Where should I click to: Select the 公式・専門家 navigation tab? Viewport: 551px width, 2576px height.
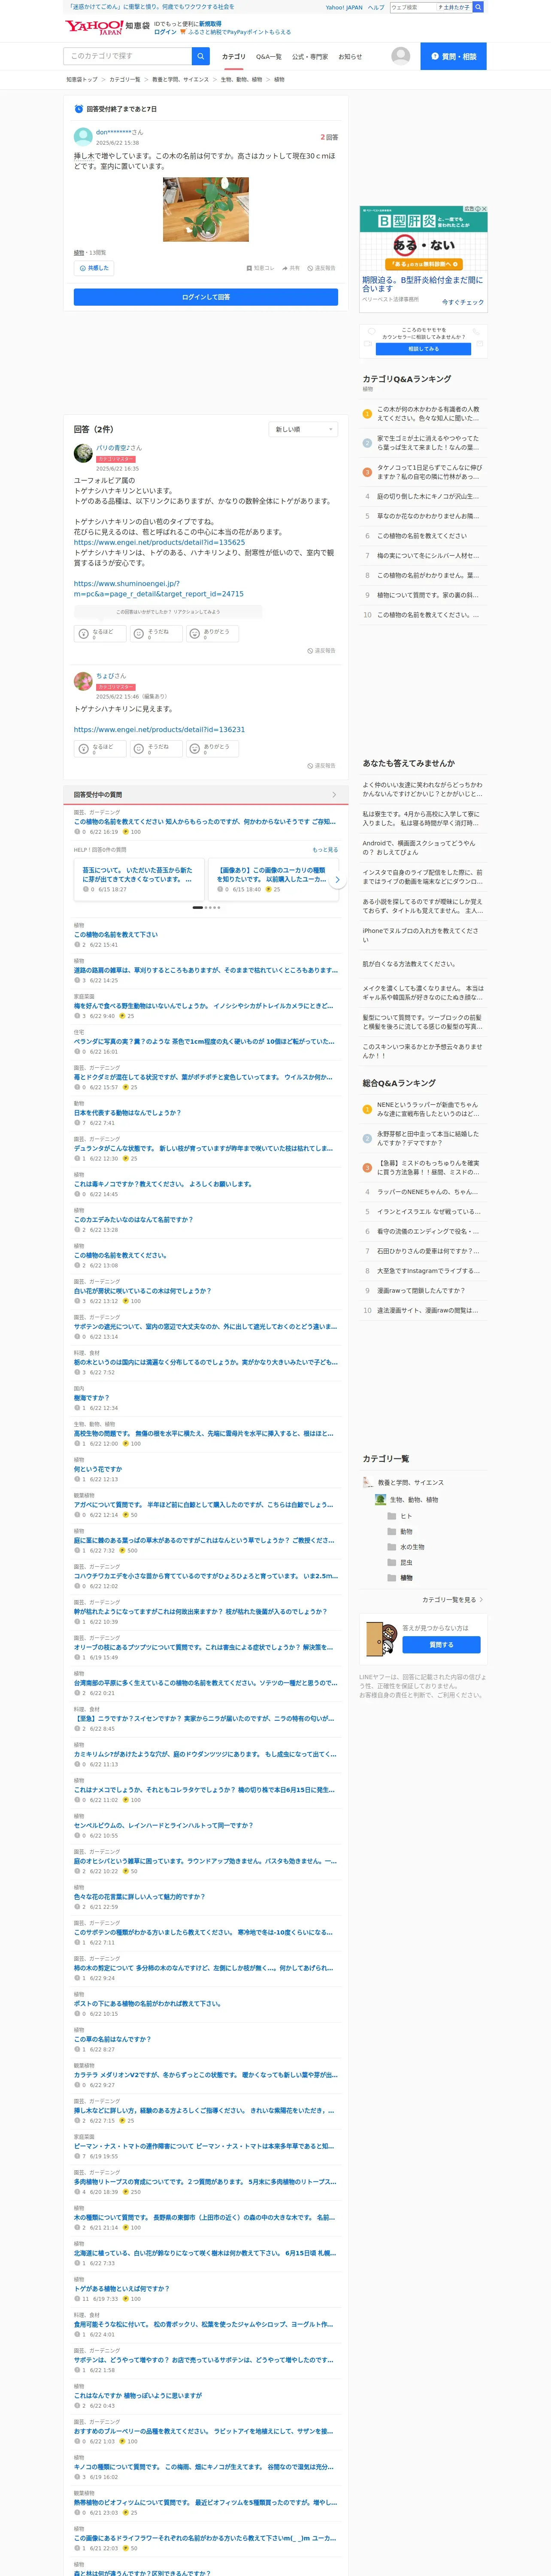tap(310, 57)
